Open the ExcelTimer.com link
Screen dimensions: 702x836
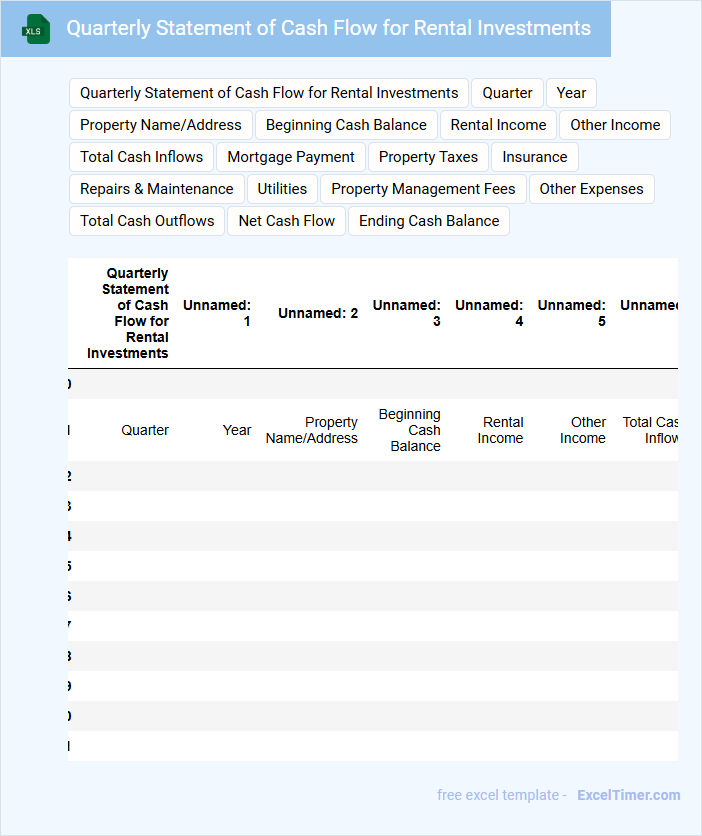coord(629,795)
